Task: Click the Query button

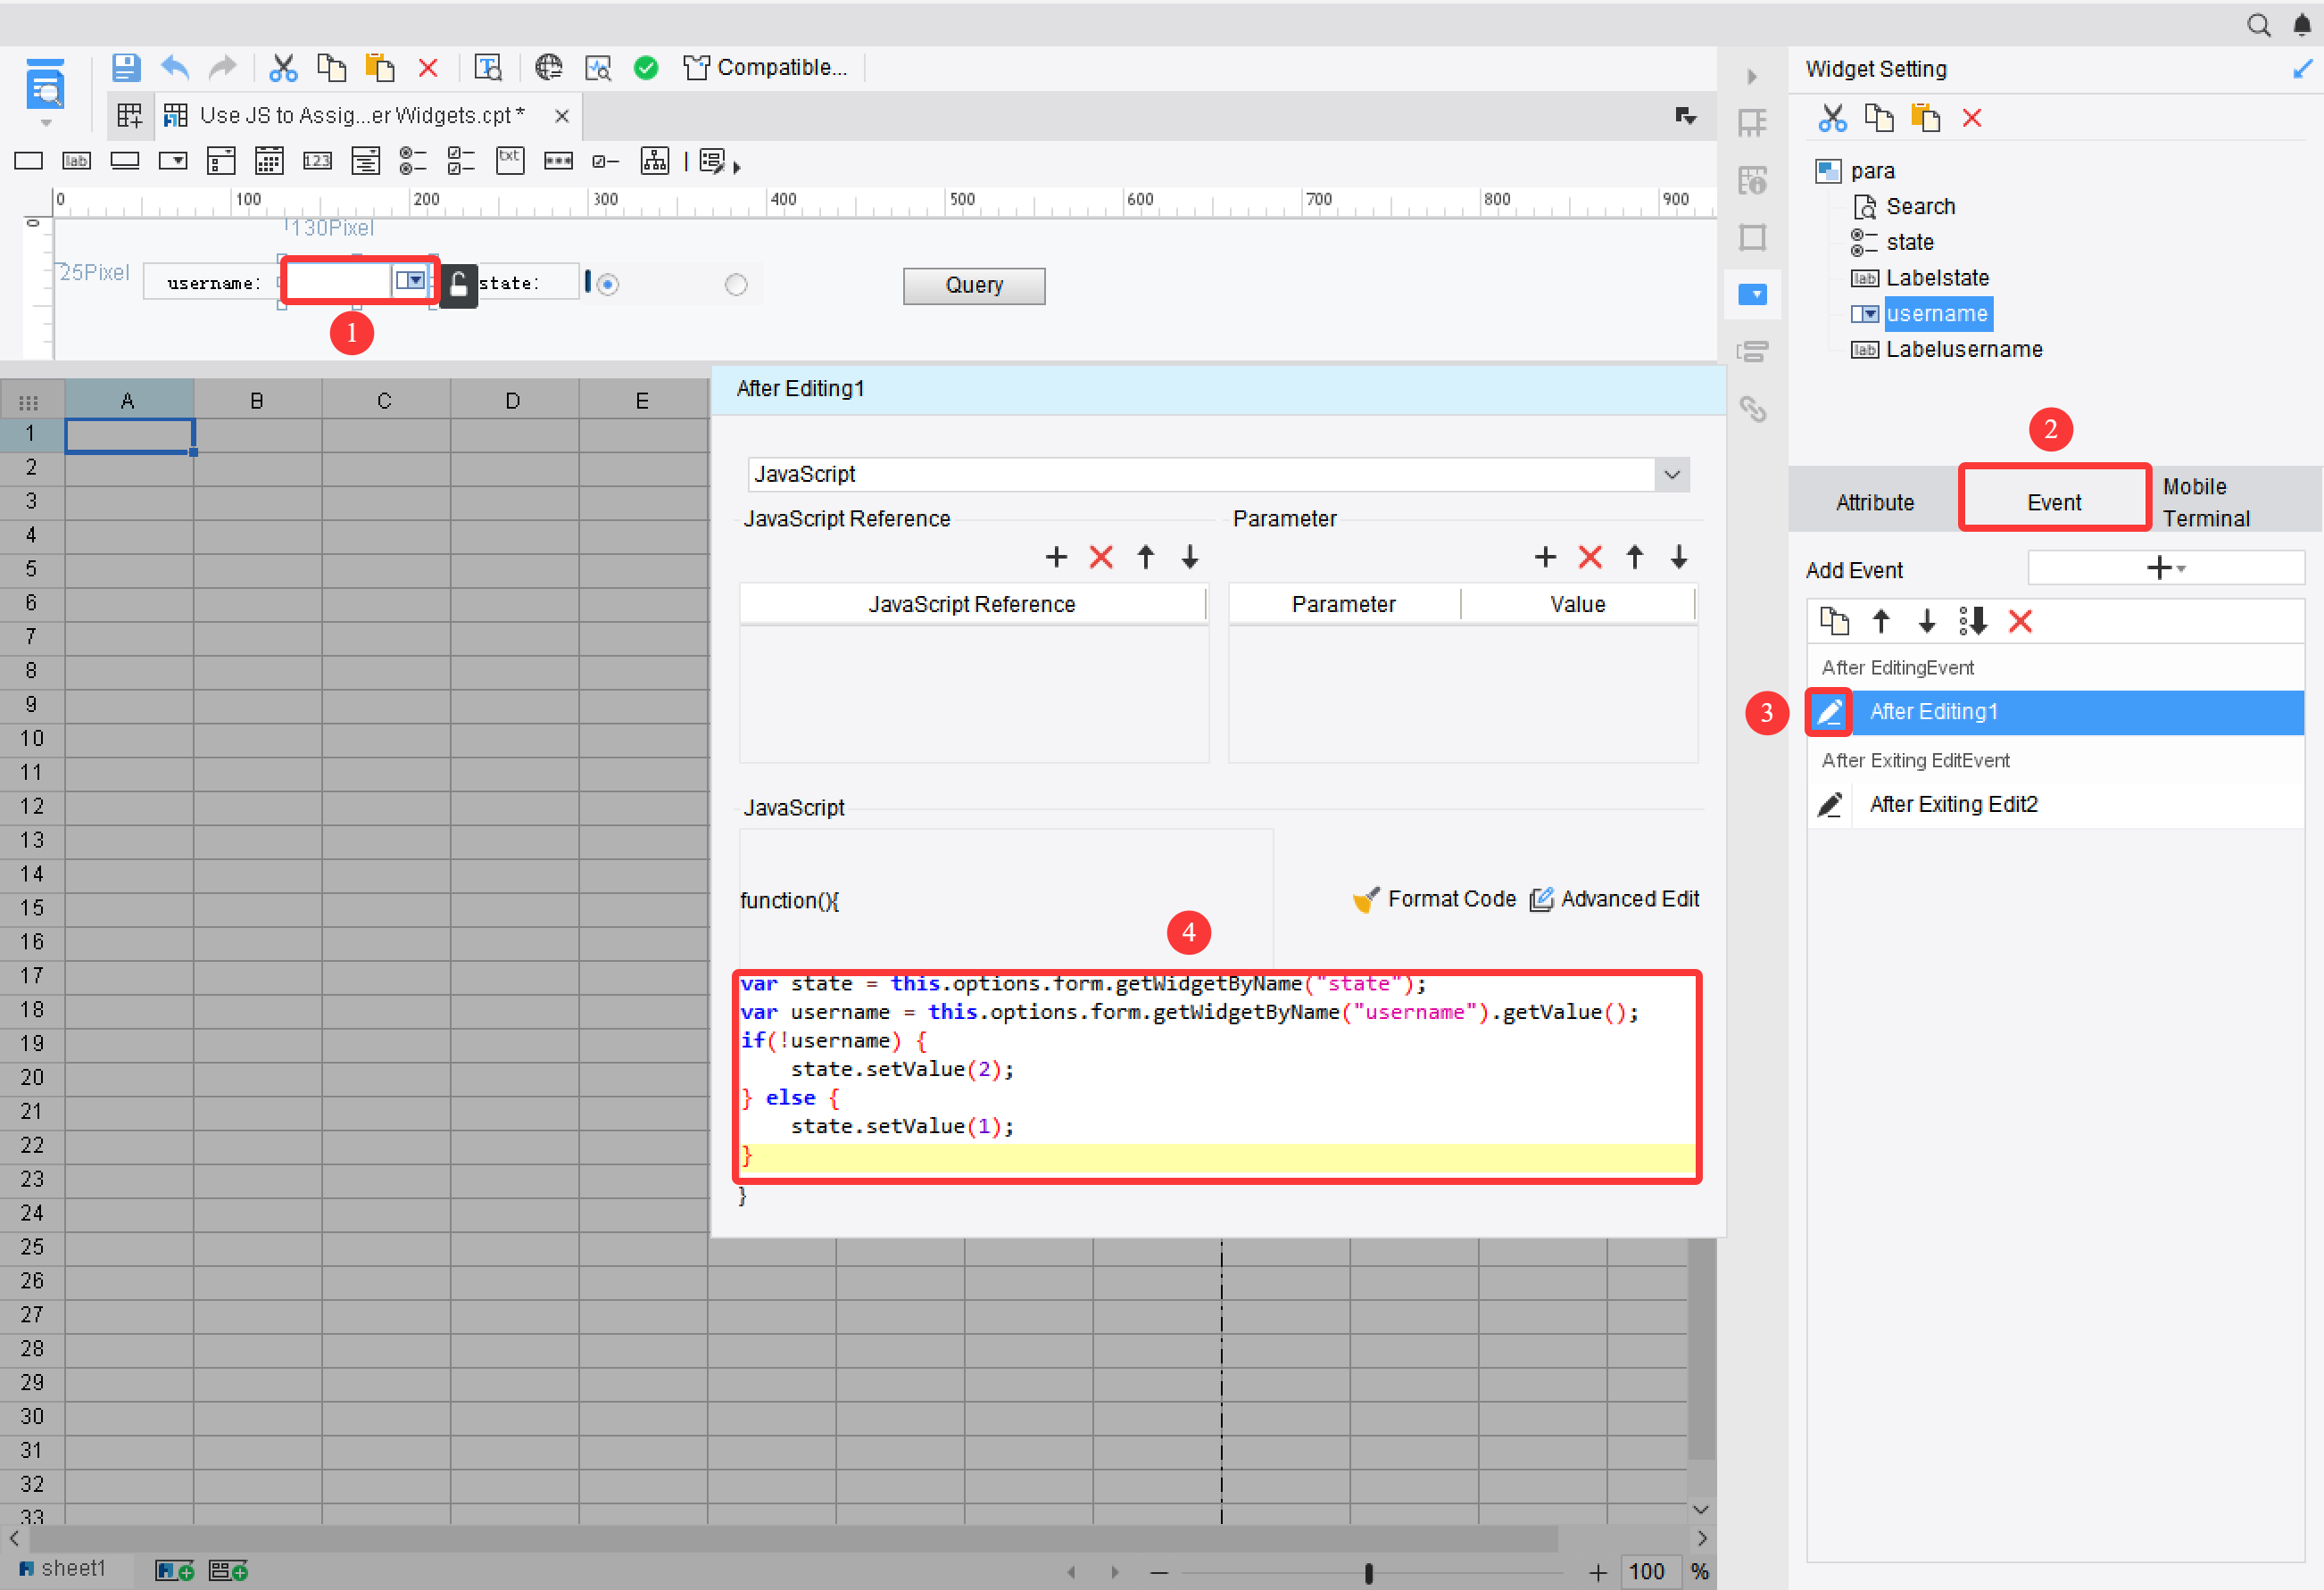Action: click(973, 285)
